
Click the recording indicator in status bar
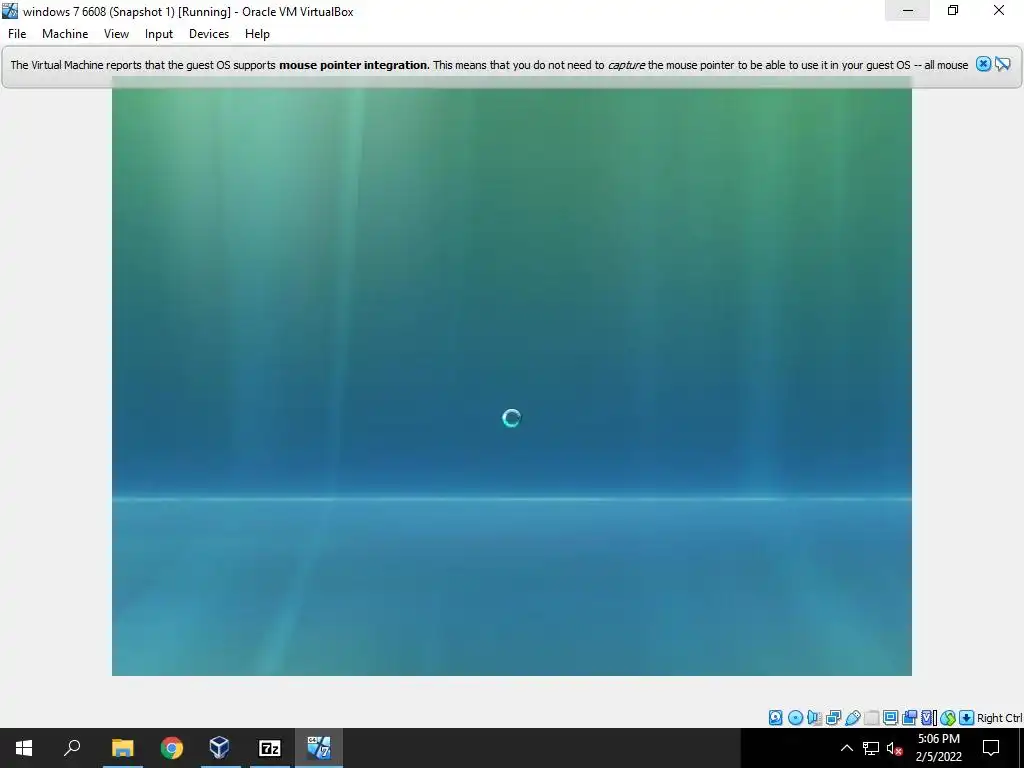909,718
